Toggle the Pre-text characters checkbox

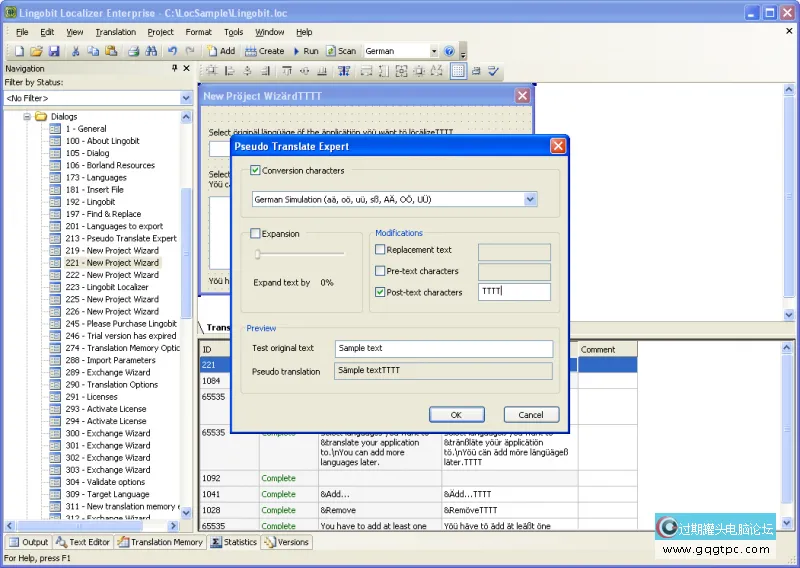380,271
